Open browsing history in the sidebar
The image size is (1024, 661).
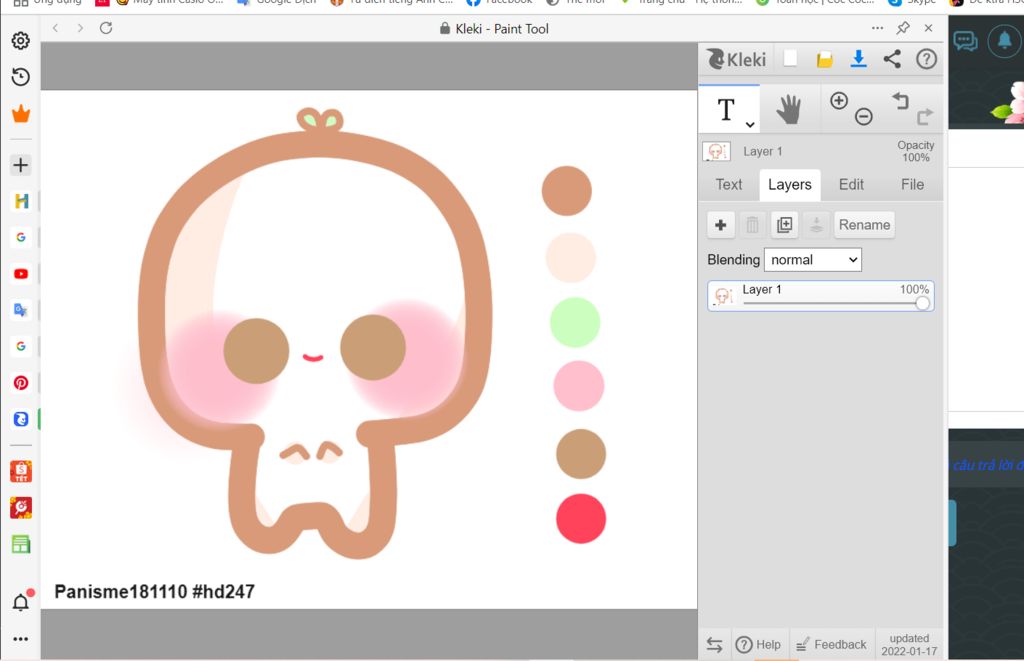[21, 77]
